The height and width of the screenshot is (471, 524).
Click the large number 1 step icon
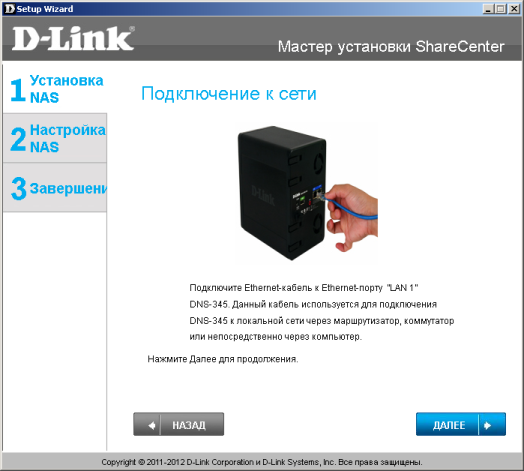(x=18, y=90)
